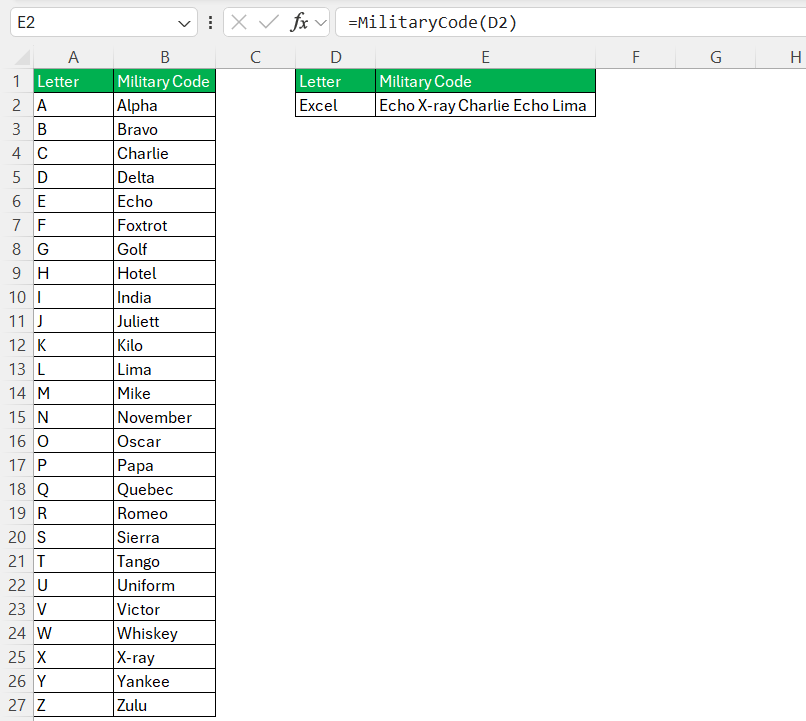
Task: Select row 20 header
Action: [x=17, y=537]
